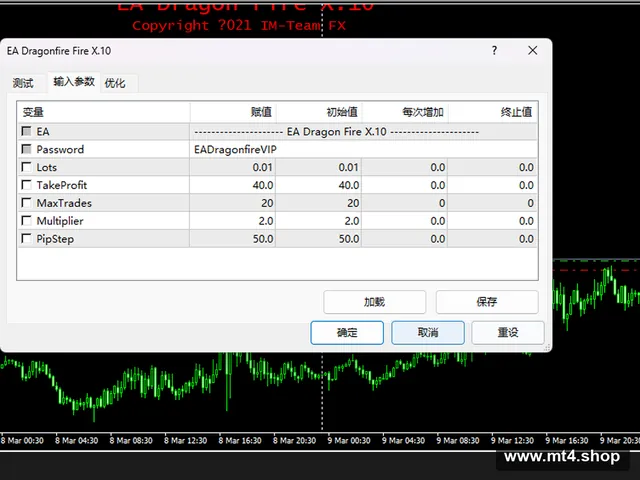Image resolution: width=640 pixels, height=480 pixels.
Task: Click the 加载 button
Action: 374,302
